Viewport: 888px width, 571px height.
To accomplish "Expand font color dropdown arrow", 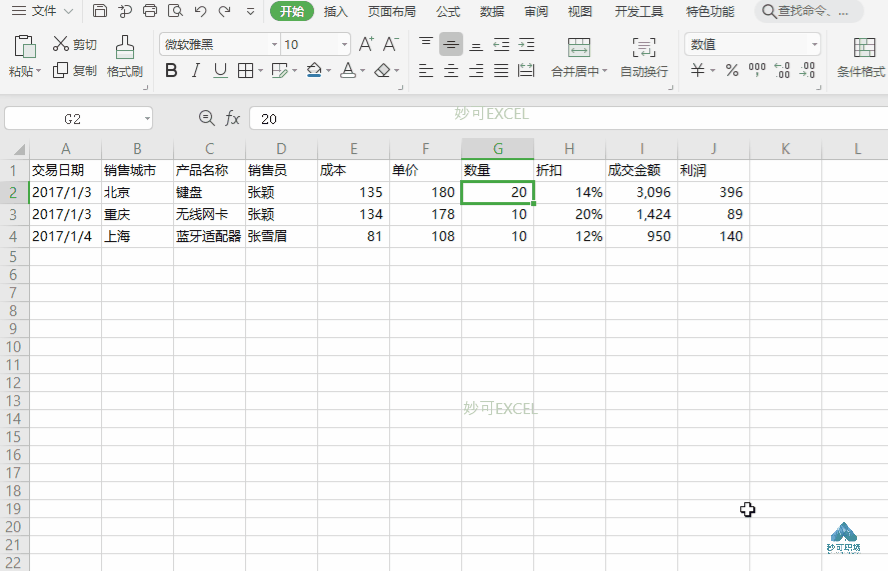I will point(362,71).
